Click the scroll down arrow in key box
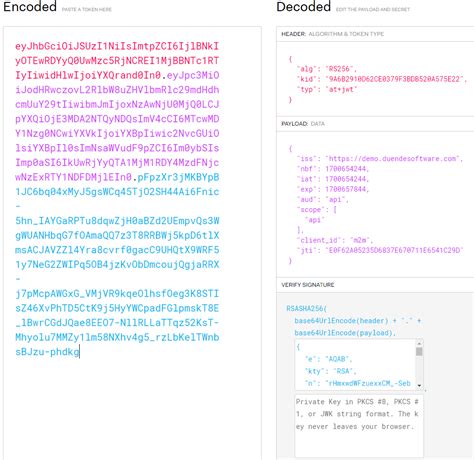Viewport: 474px width, 460px height. pos(419,386)
